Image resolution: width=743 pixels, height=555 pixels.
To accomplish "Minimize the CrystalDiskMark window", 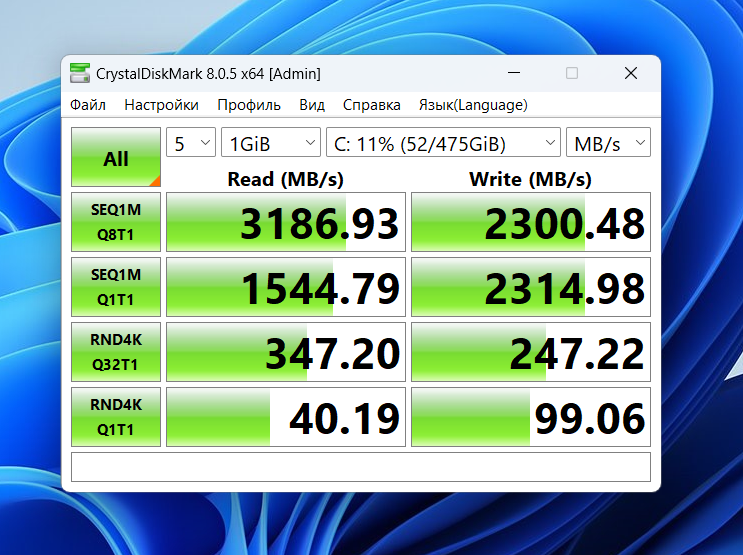I will (514, 73).
